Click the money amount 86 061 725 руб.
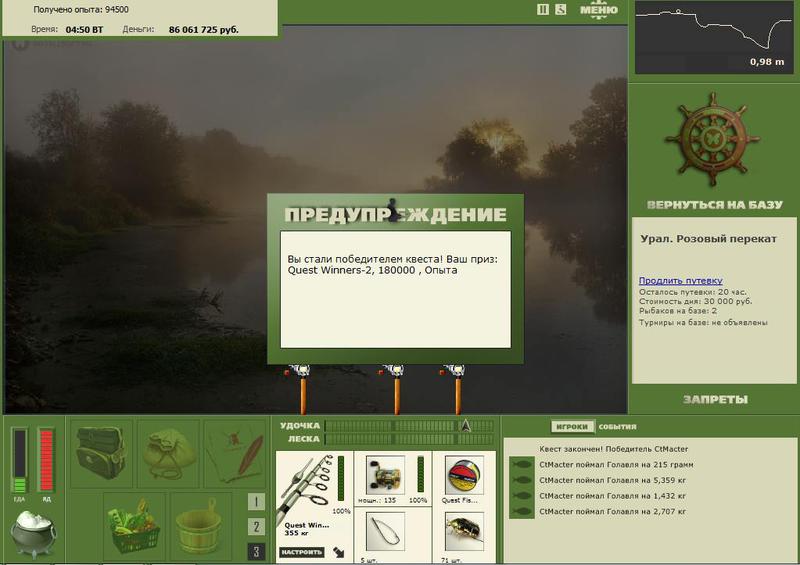The width and height of the screenshot is (800, 565). click(204, 30)
